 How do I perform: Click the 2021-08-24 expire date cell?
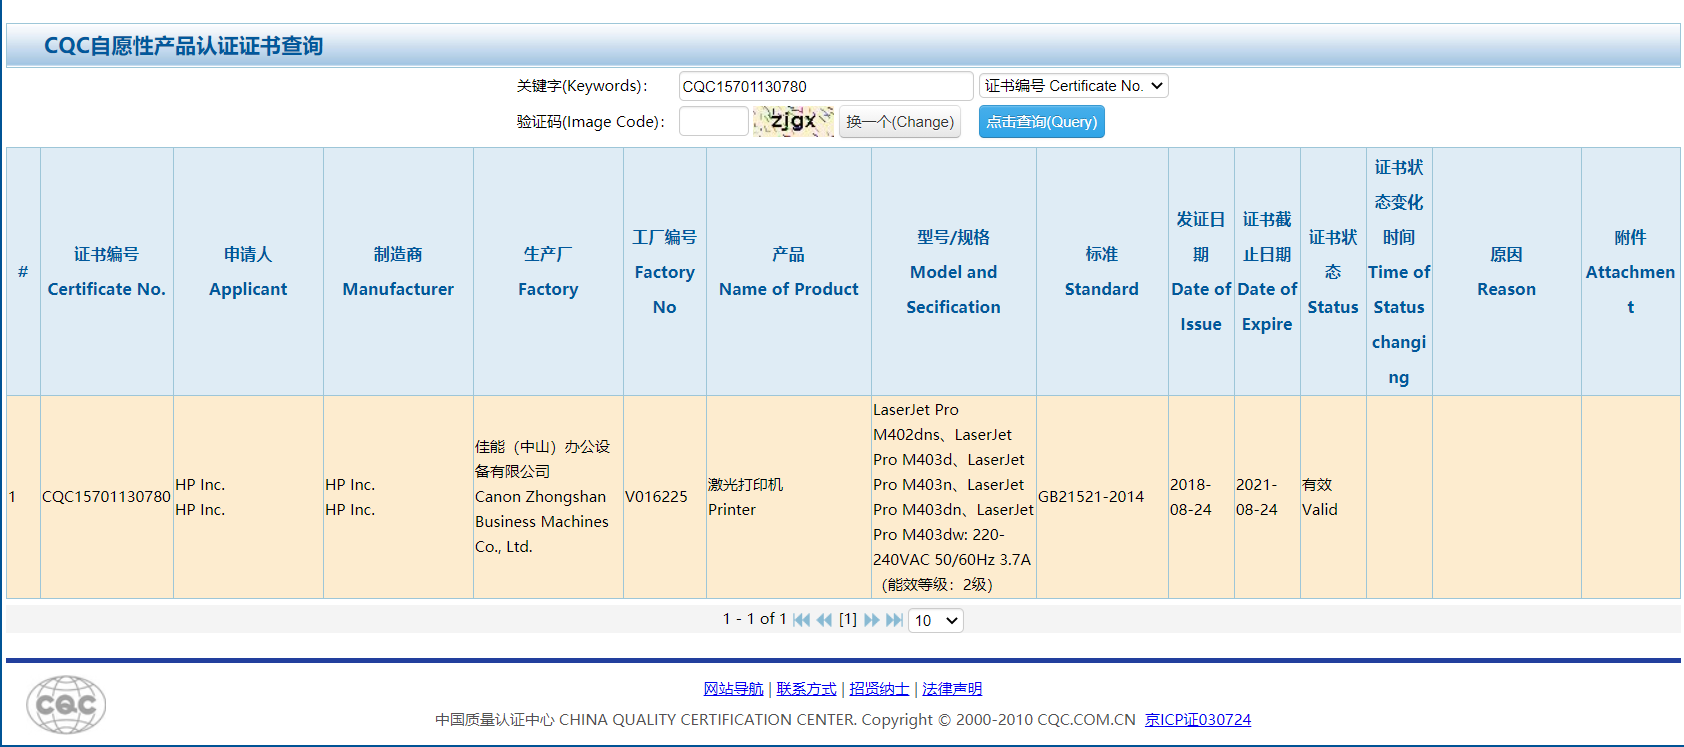click(1267, 497)
